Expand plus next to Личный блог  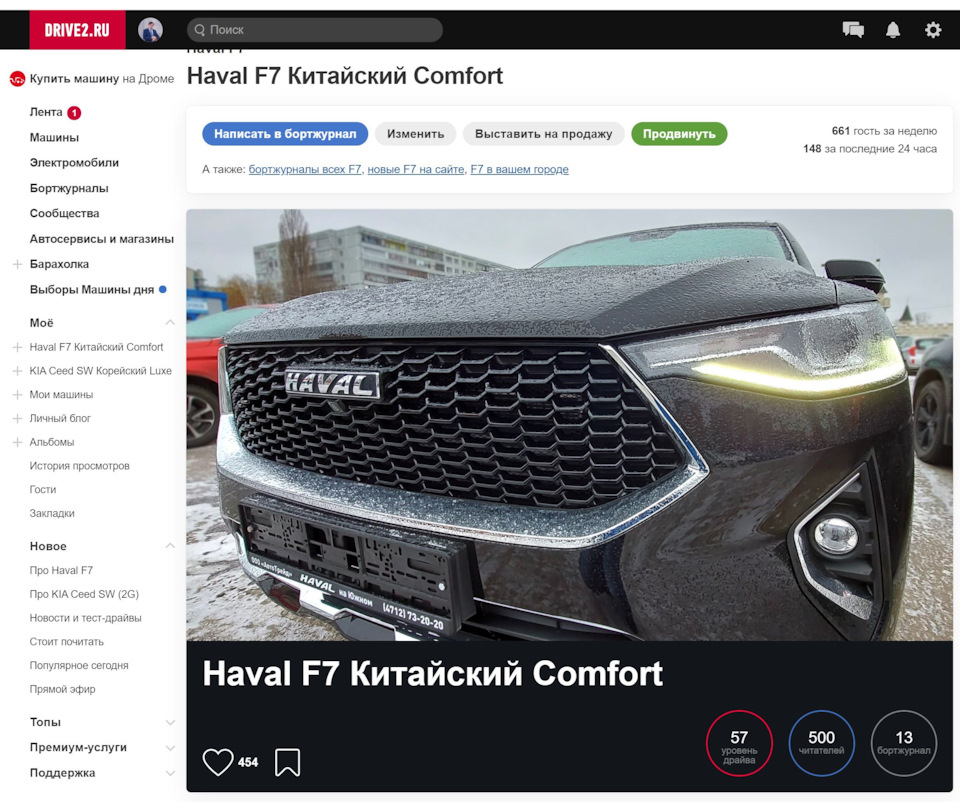pos(17,419)
